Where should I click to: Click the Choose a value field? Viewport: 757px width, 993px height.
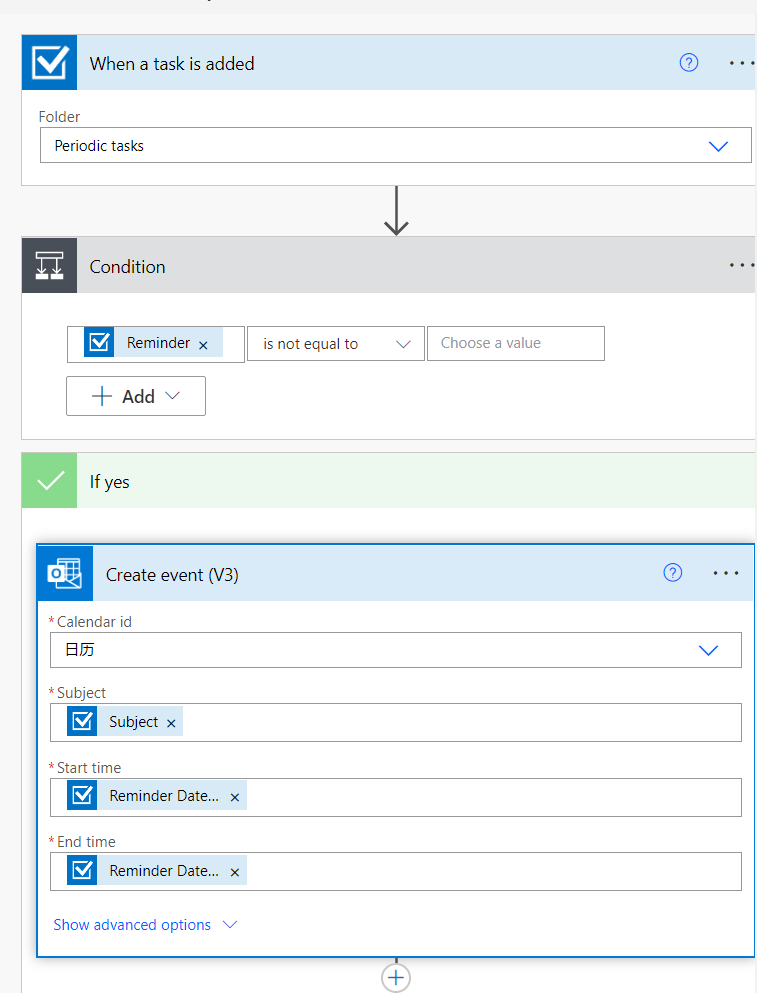point(516,343)
